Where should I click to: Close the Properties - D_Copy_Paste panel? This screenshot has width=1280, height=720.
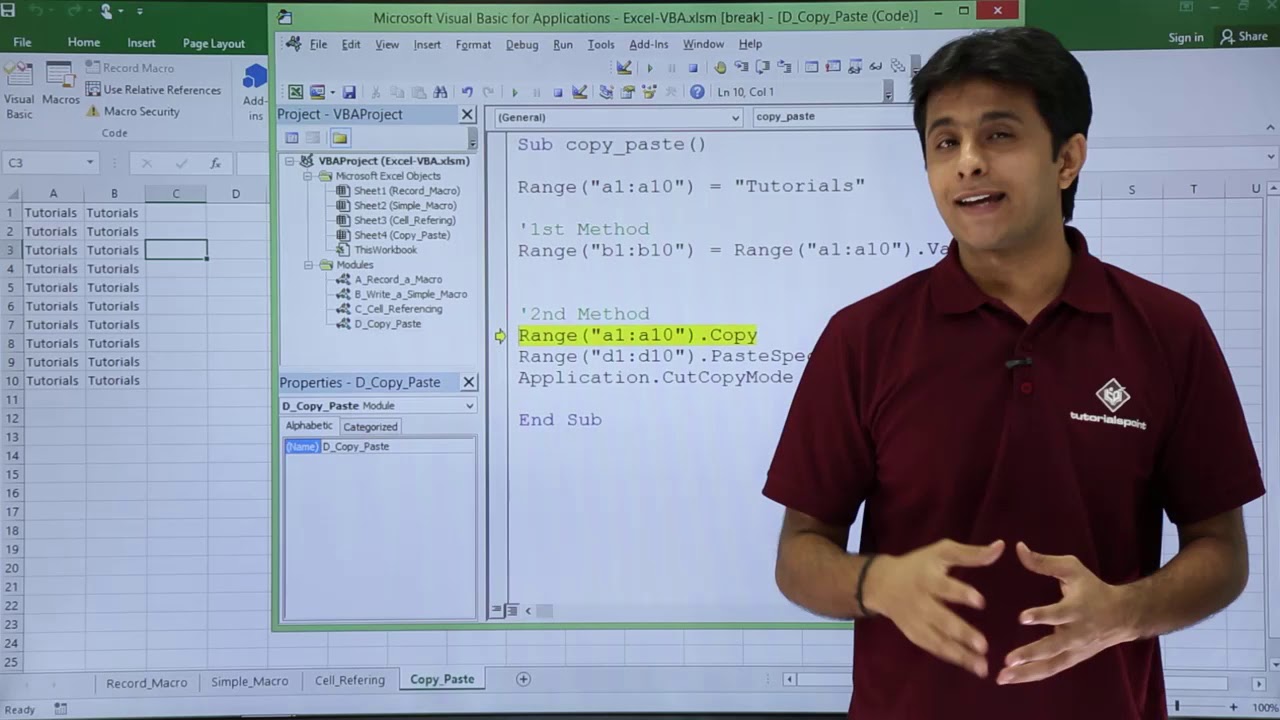468,382
